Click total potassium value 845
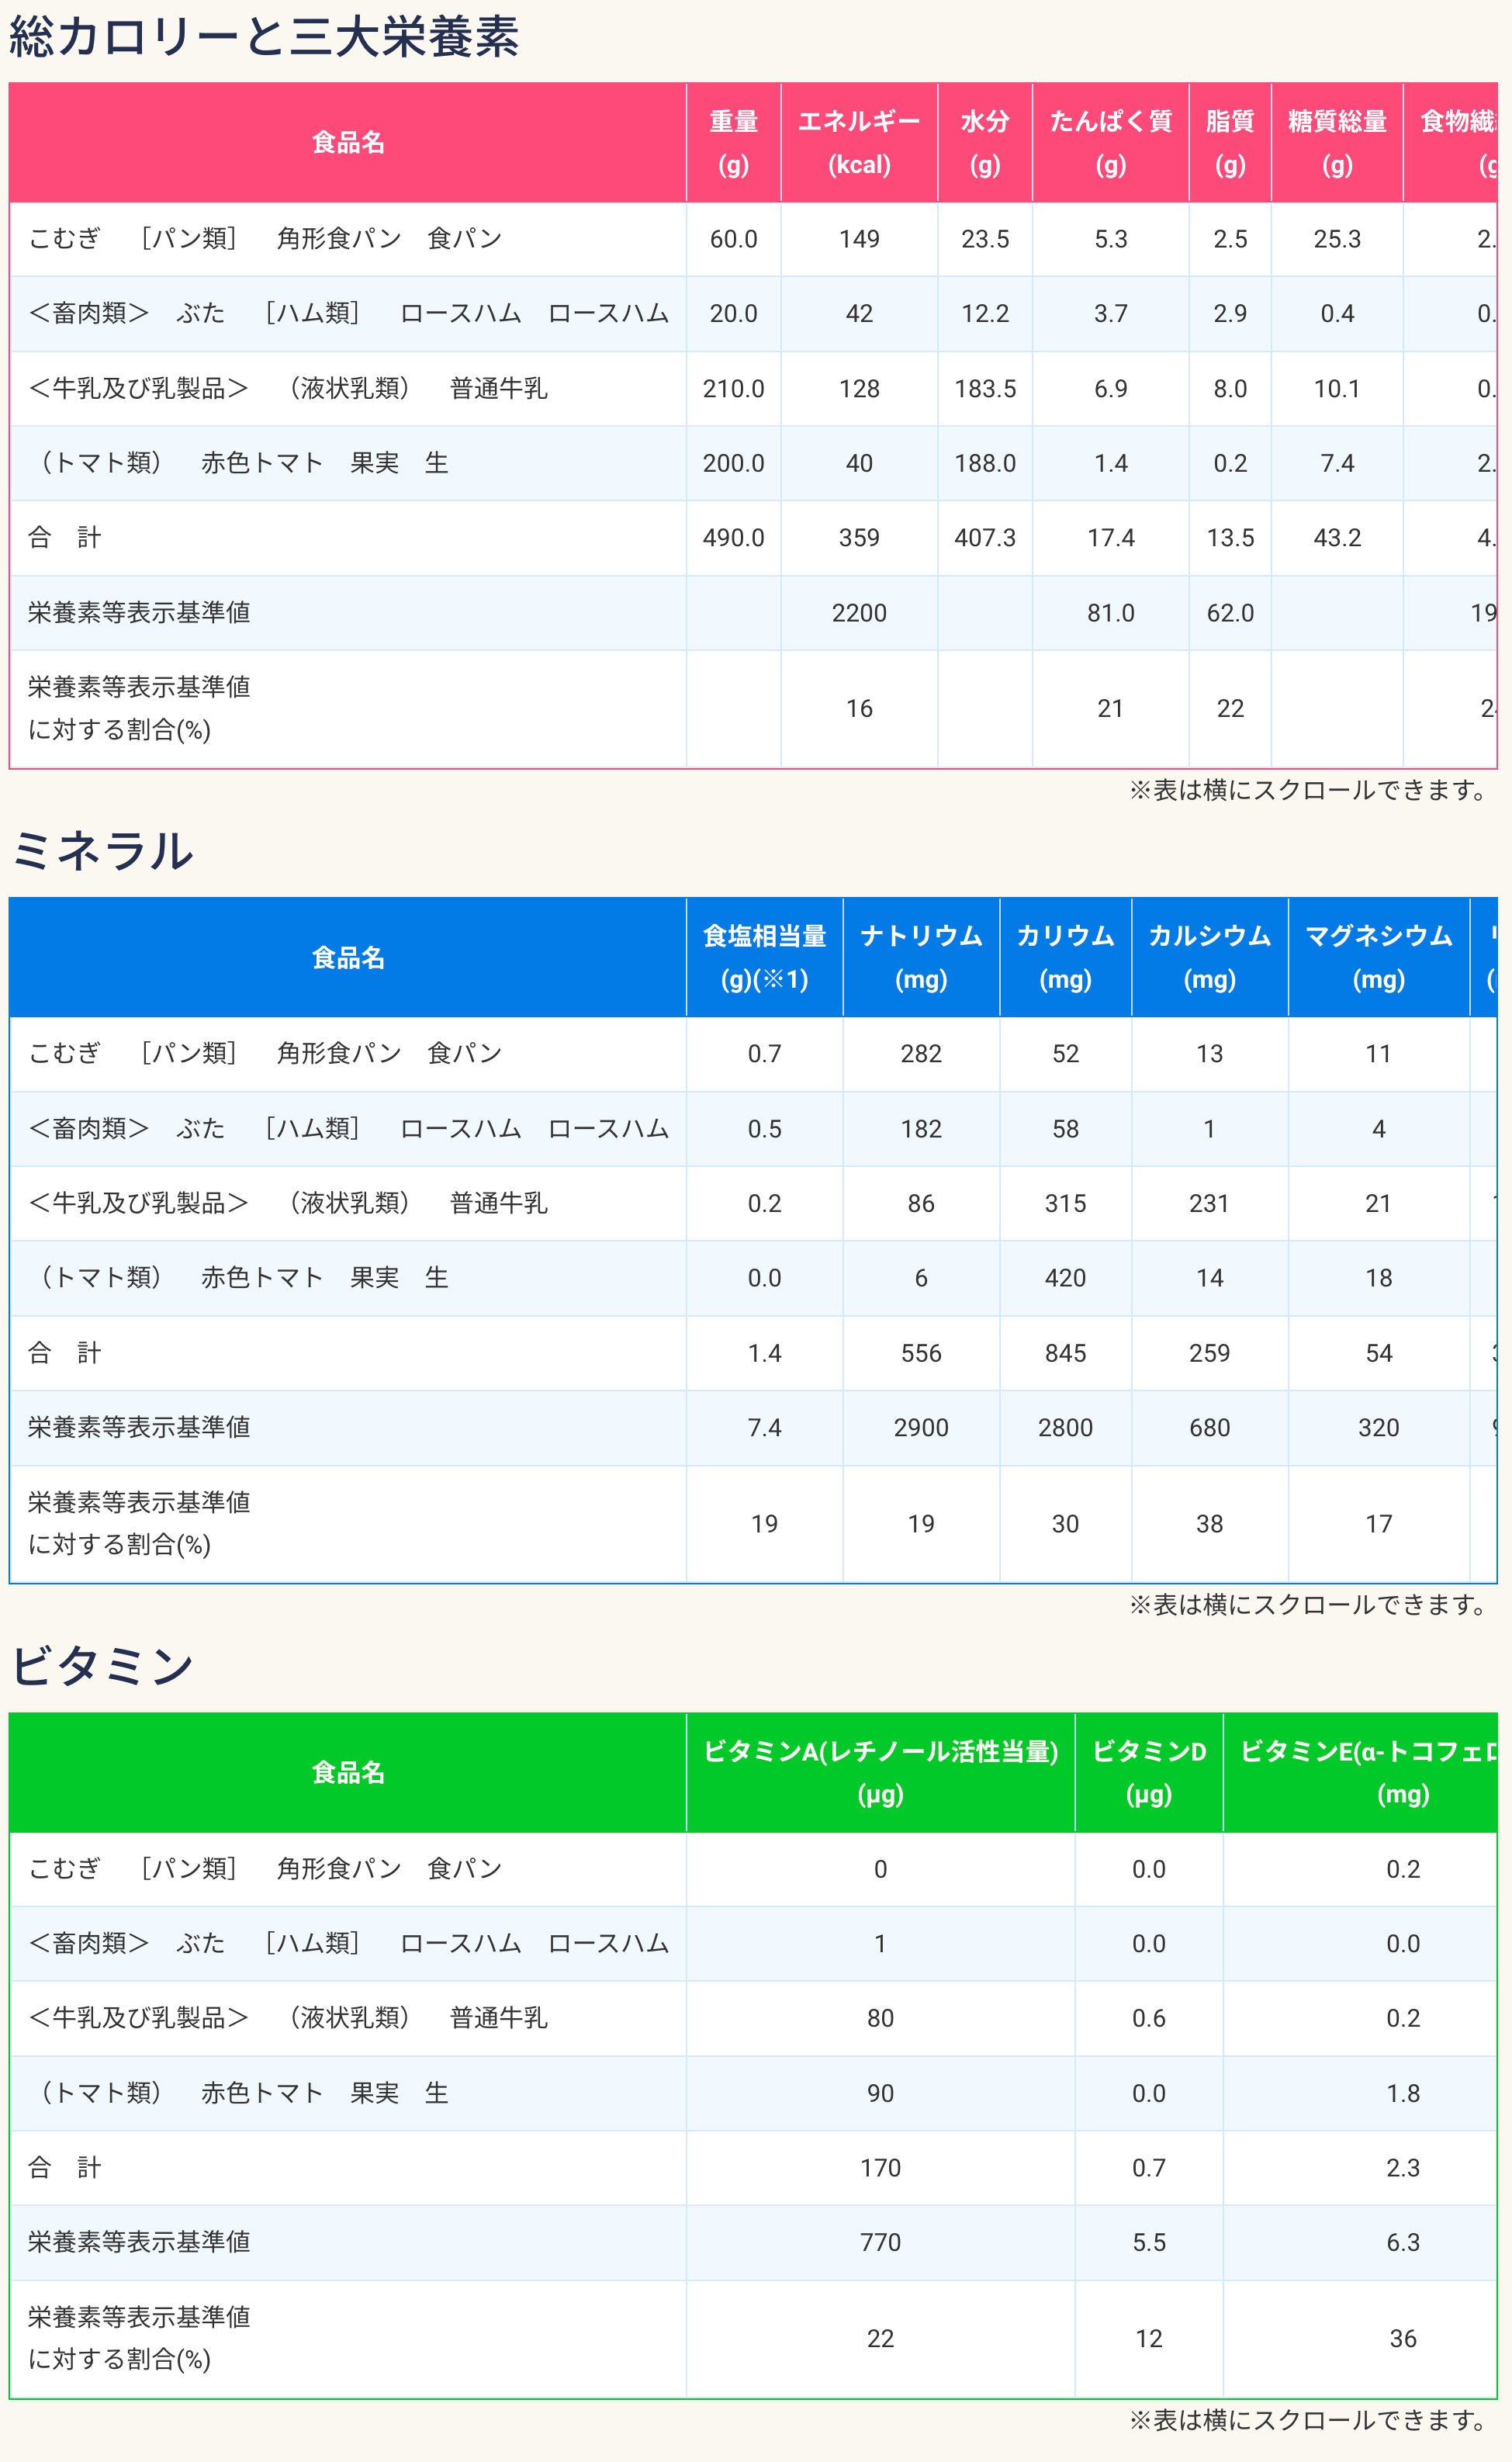This screenshot has height=2462, width=1512. pyautogui.click(x=1066, y=1353)
